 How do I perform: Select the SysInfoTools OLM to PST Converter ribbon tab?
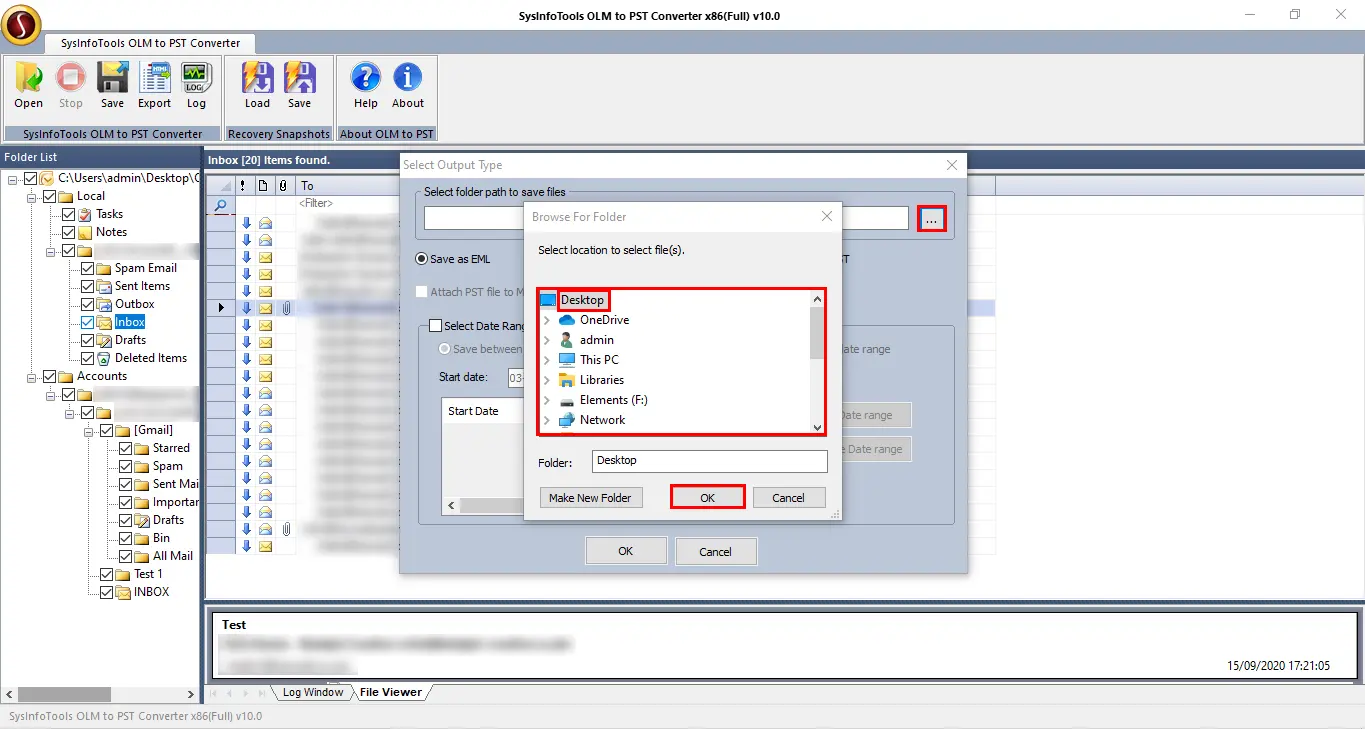click(x=150, y=43)
